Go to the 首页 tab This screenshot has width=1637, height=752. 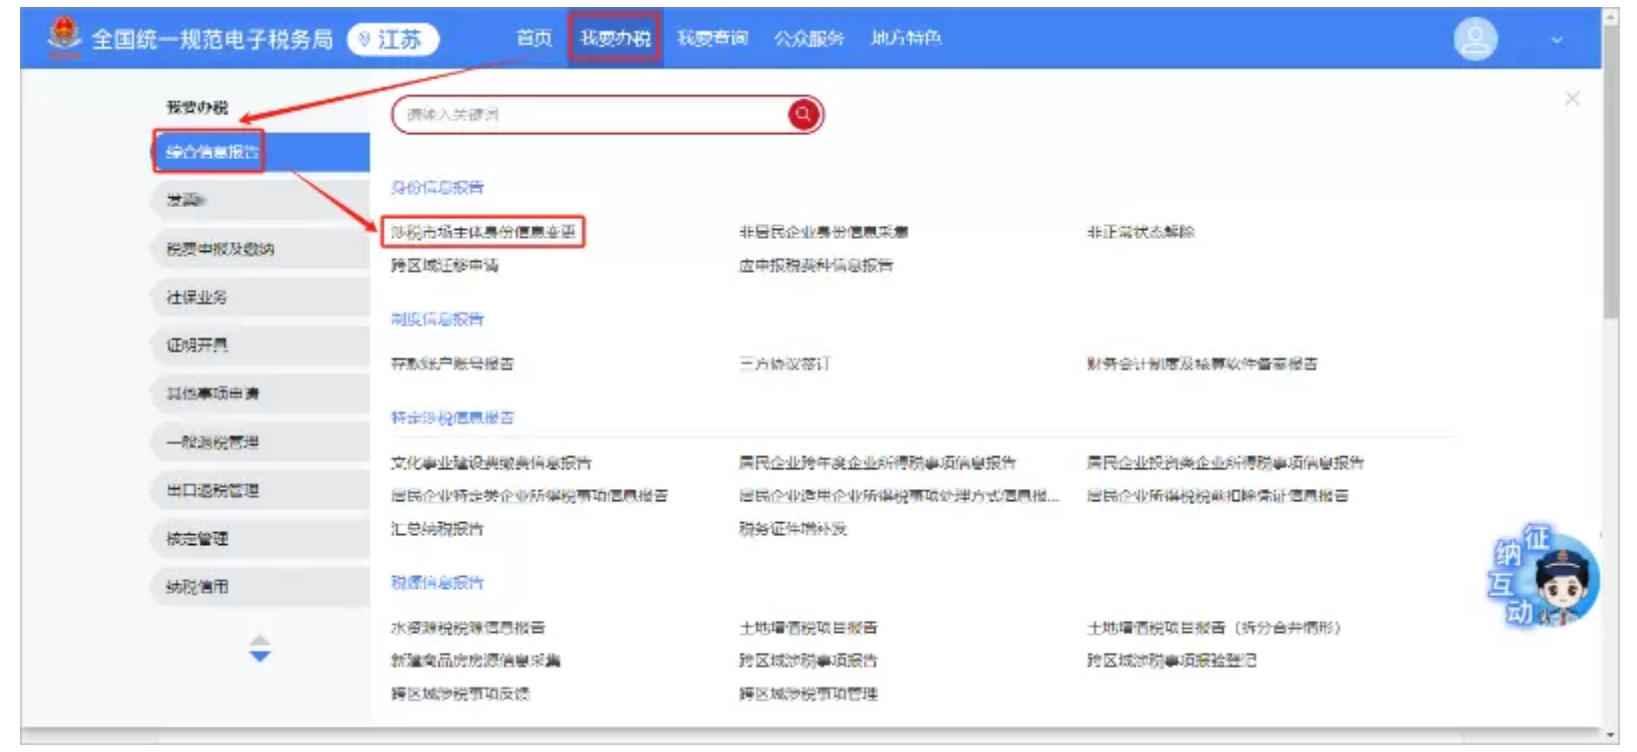tap(534, 38)
